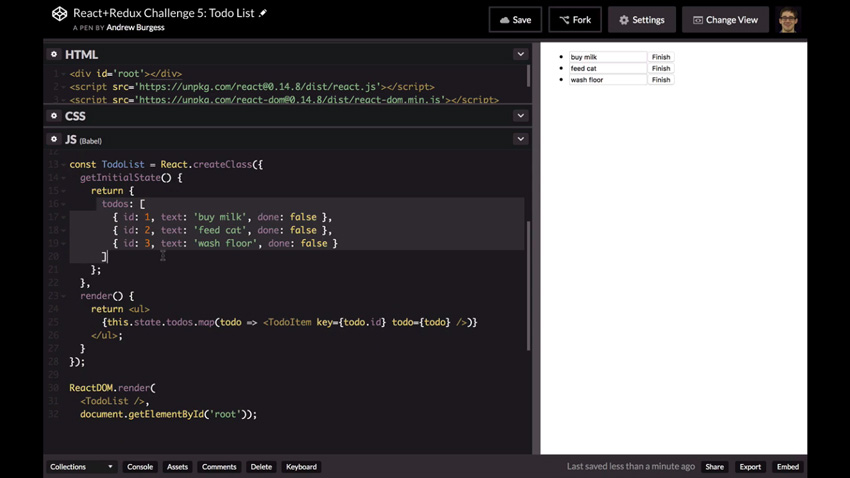Expand CSS panel dropdown chevron
Screen dimensions: 850x478
click(520, 115)
